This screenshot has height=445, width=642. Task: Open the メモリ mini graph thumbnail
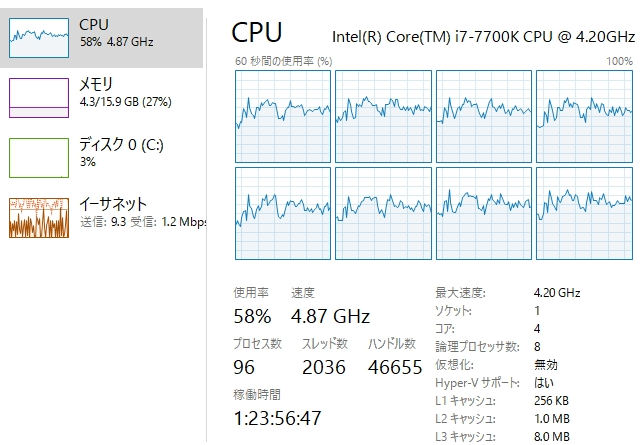[39, 98]
